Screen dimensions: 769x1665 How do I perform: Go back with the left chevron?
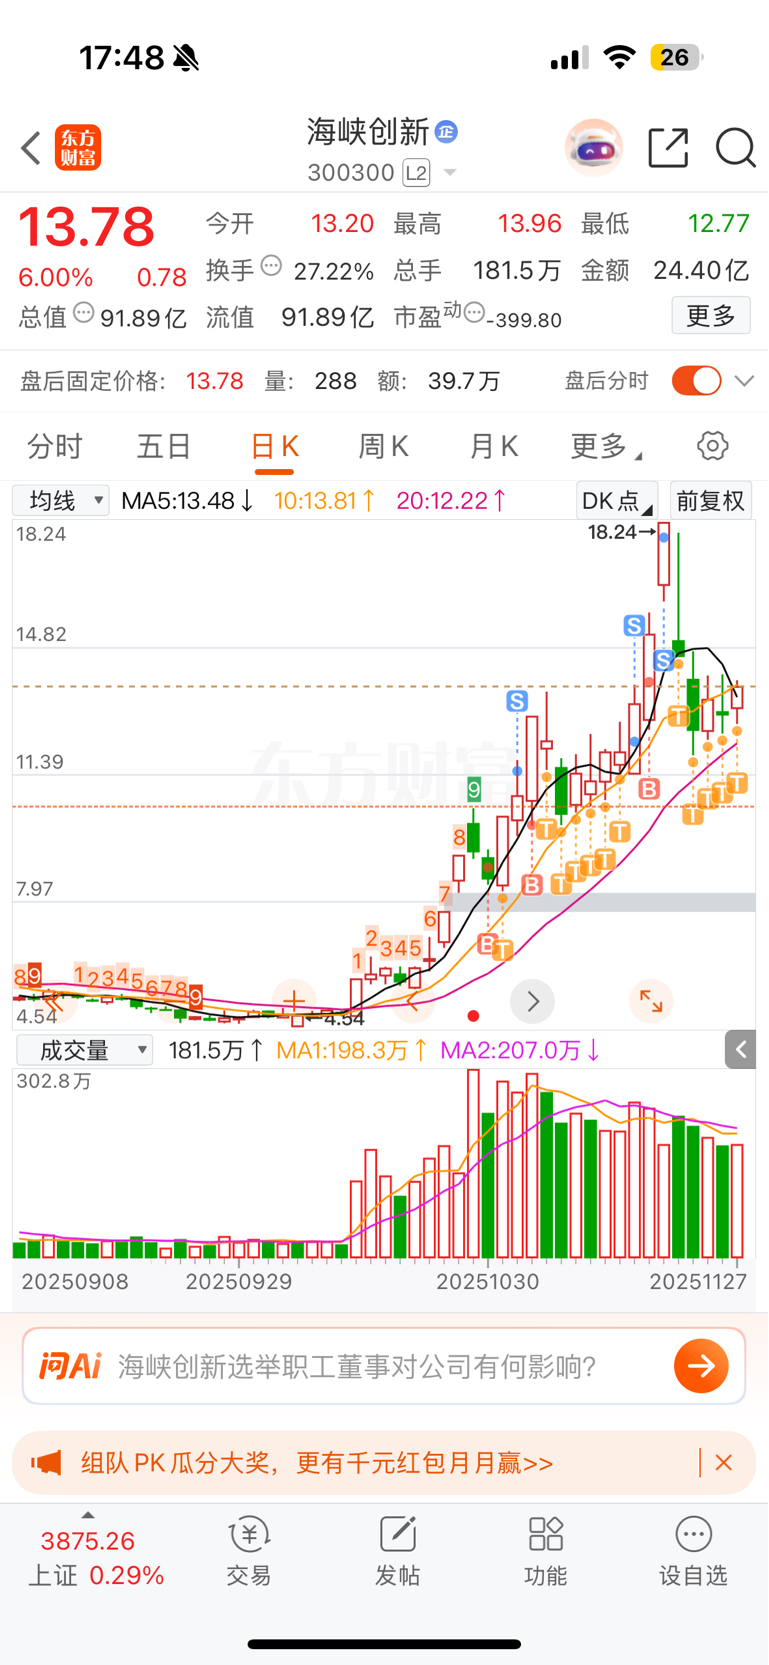31,148
